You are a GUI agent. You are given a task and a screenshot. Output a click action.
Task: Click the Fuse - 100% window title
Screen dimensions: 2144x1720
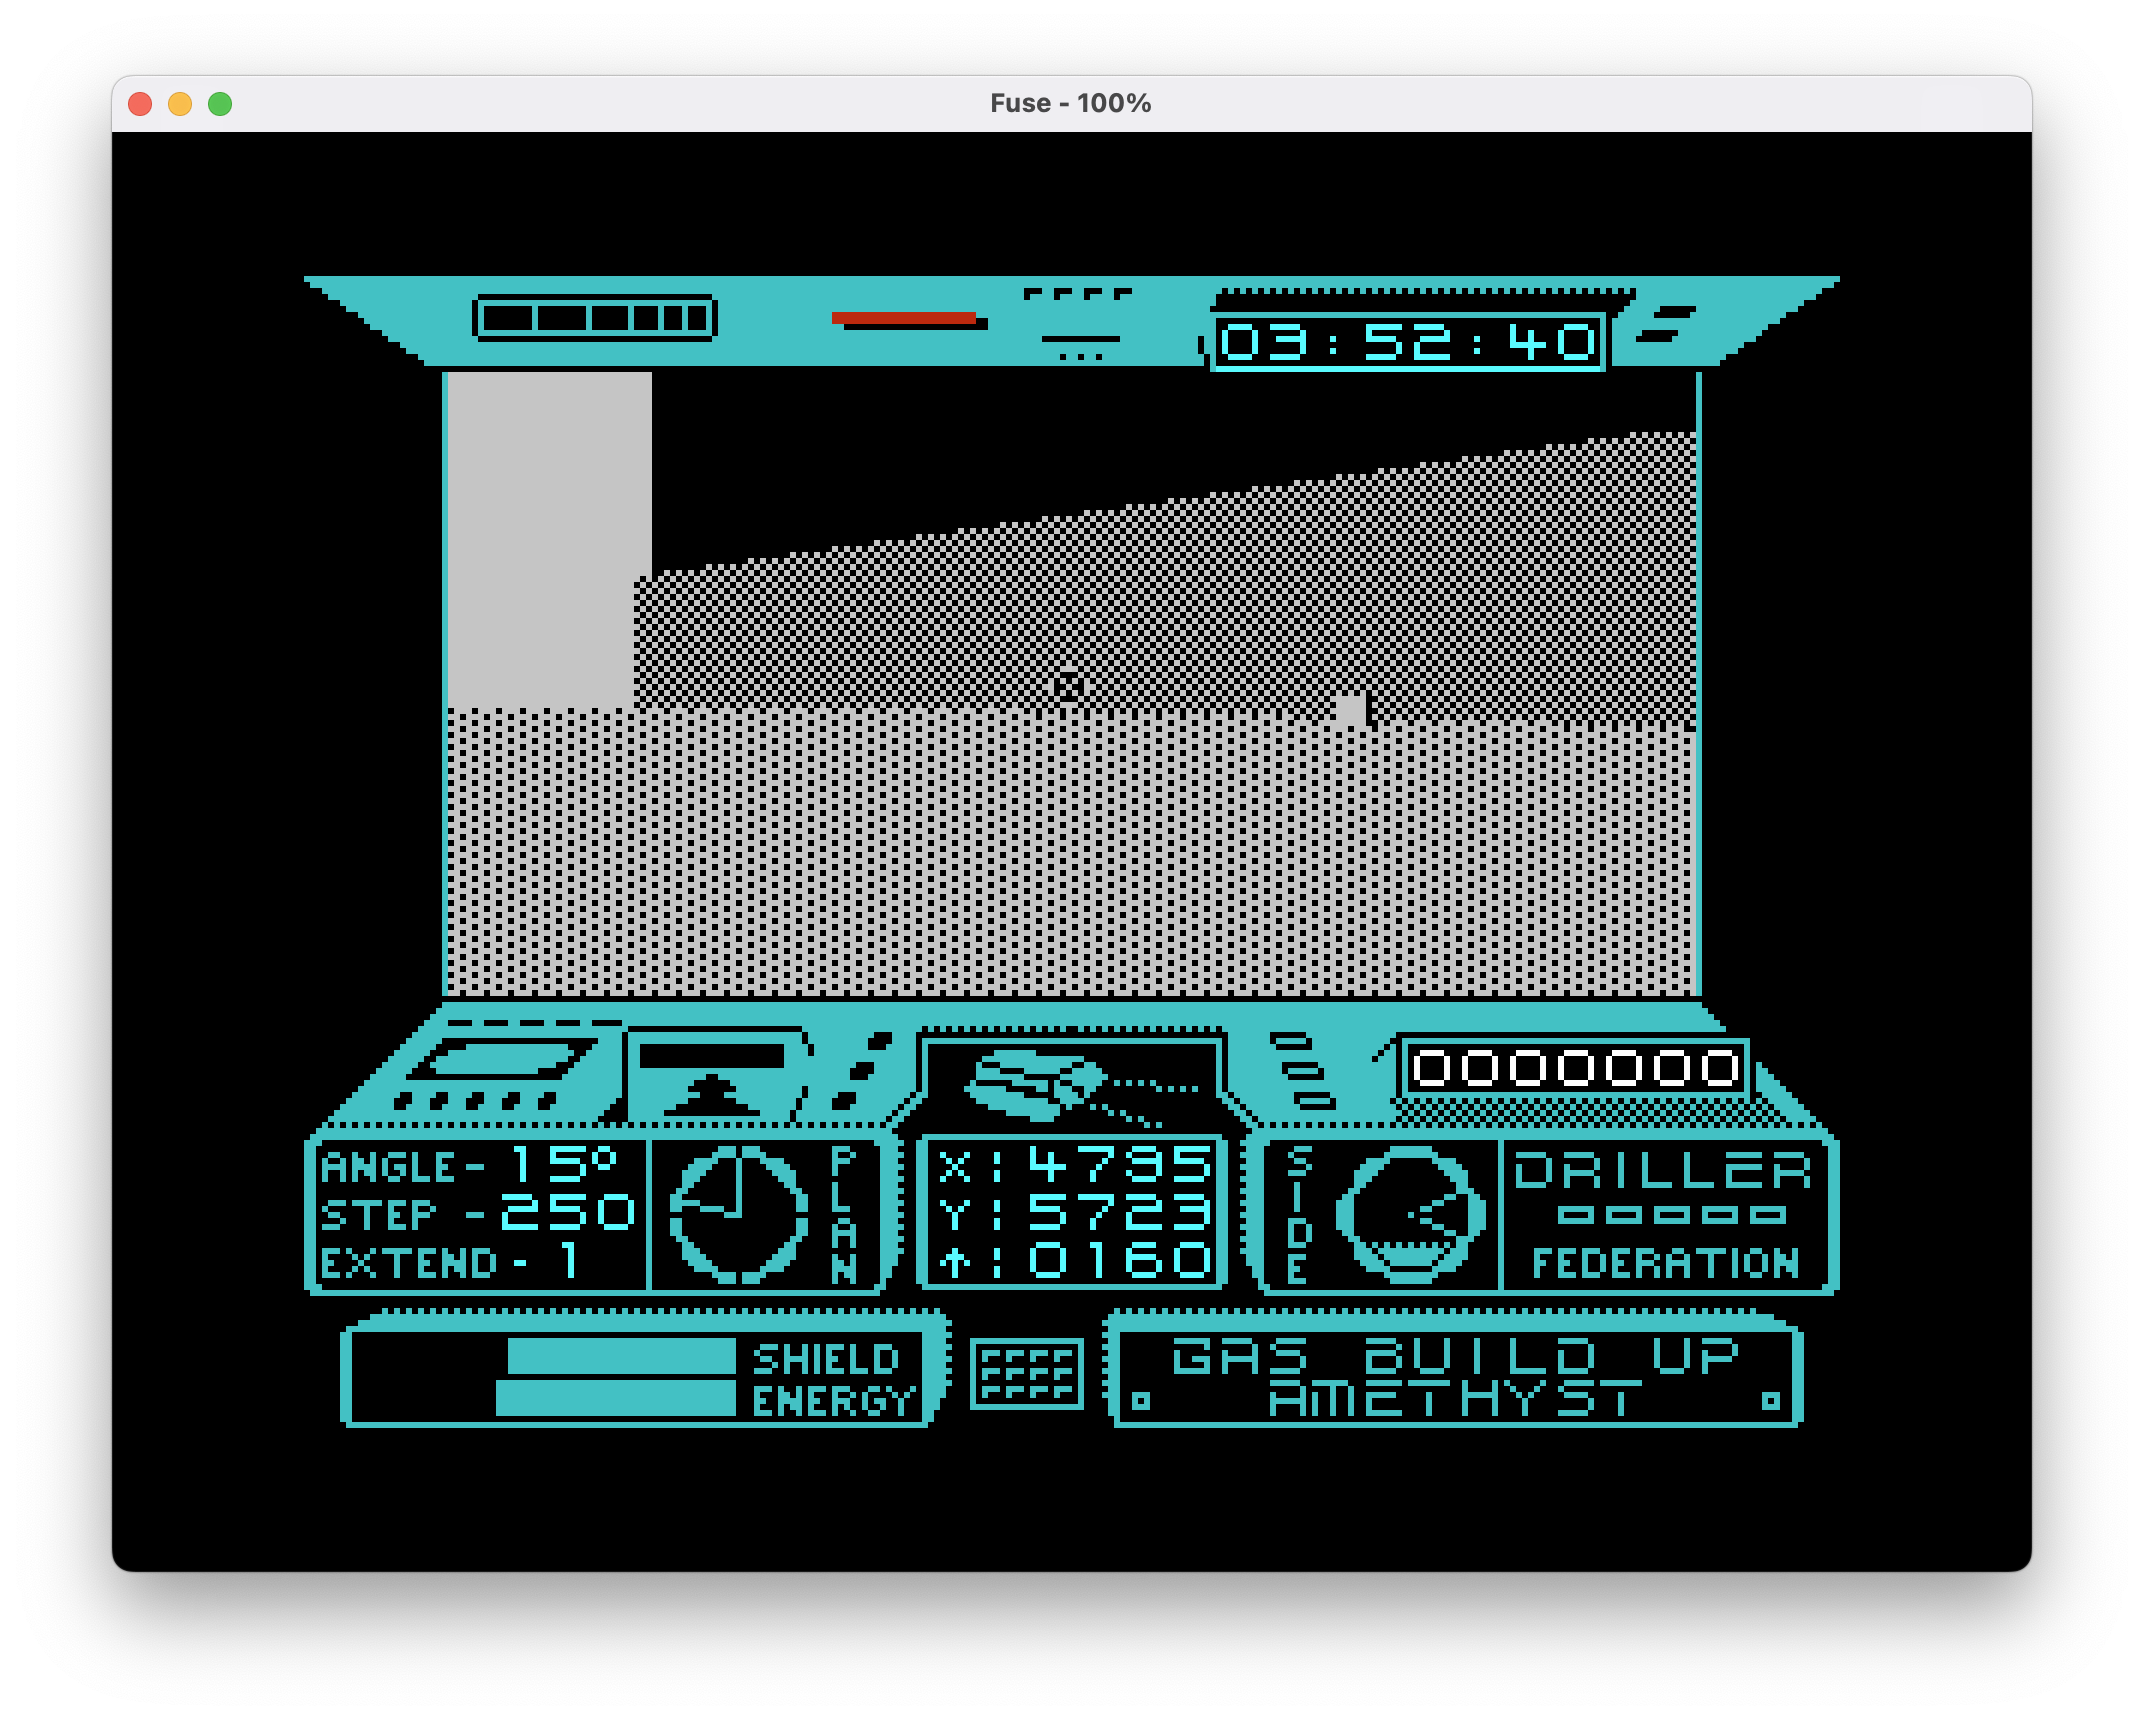[x=1070, y=103]
